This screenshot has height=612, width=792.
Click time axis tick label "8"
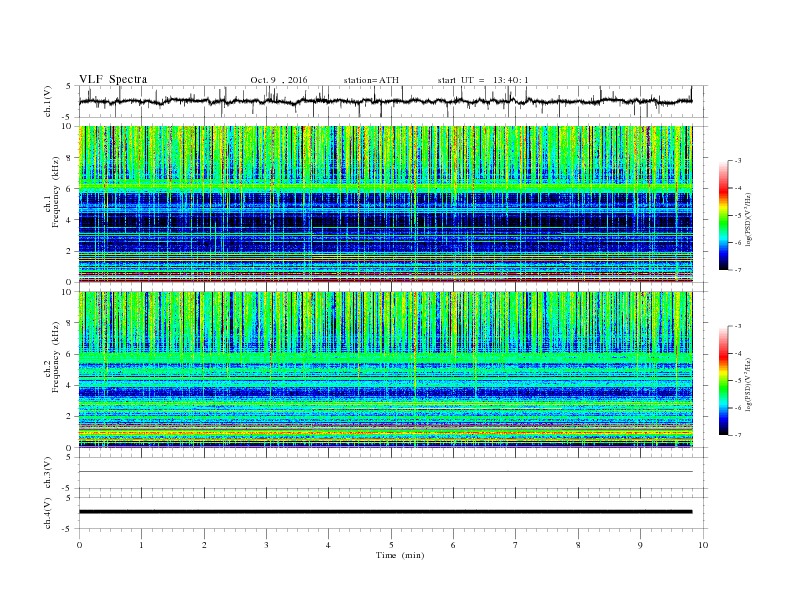578,545
